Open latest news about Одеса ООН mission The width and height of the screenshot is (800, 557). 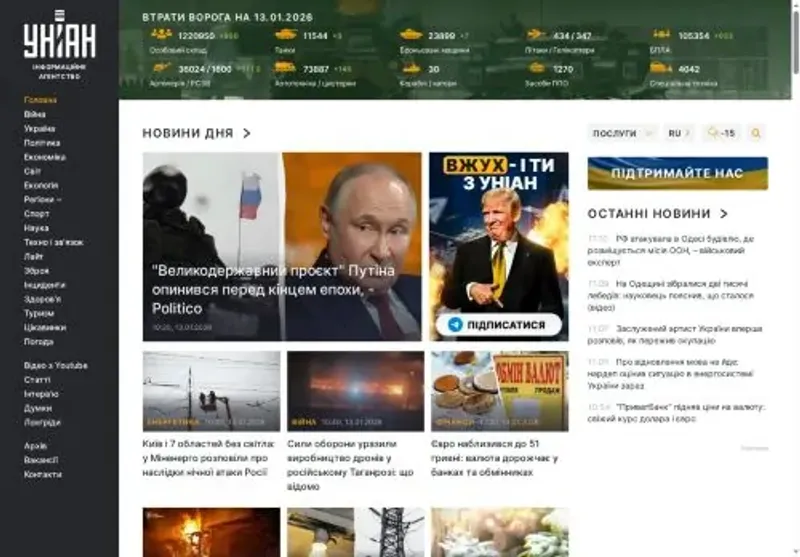point(671,250)
